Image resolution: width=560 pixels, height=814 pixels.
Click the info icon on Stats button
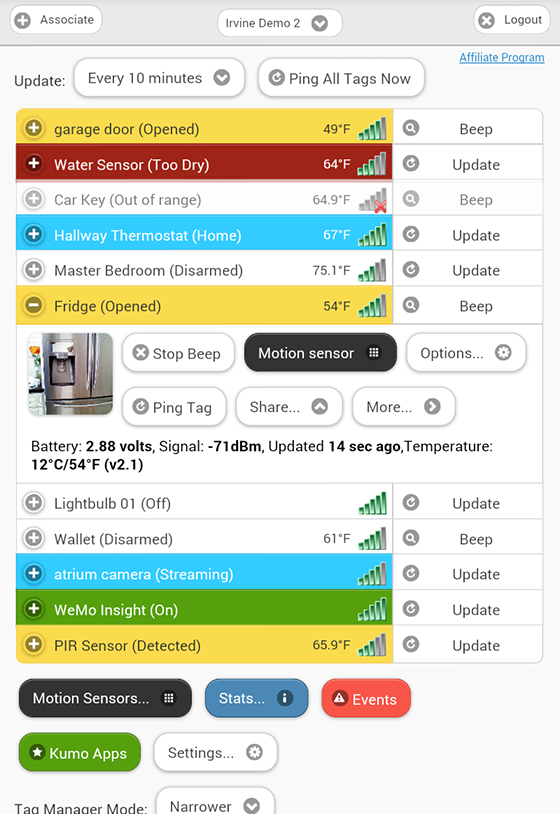[x=284, y=698]
